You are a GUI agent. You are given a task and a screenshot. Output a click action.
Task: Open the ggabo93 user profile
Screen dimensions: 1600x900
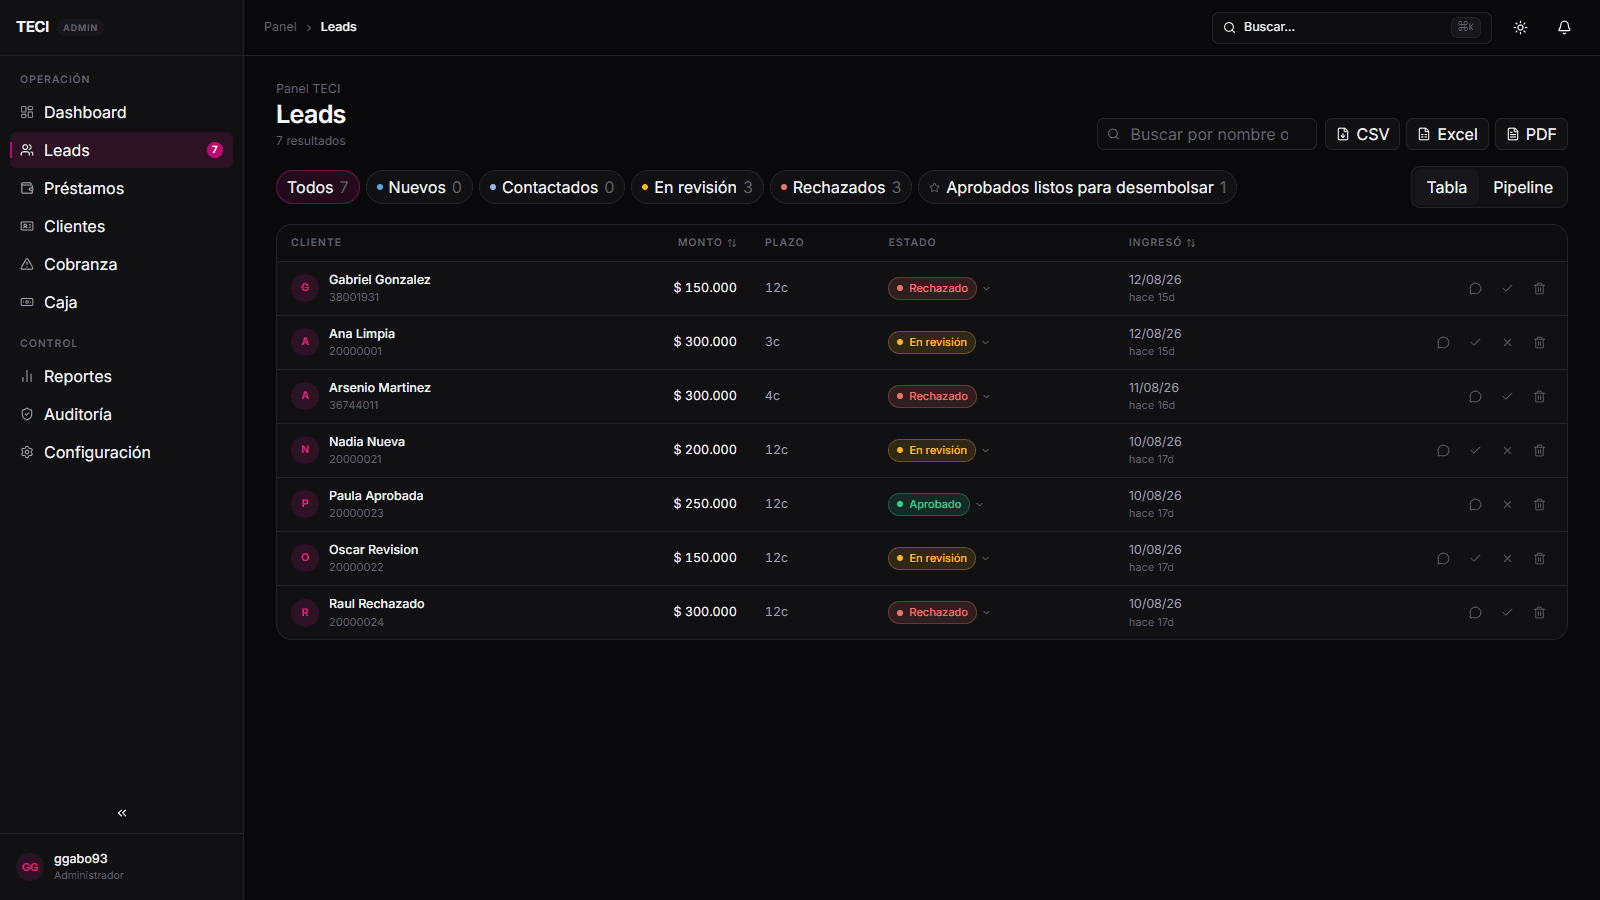tap(121, 867)
